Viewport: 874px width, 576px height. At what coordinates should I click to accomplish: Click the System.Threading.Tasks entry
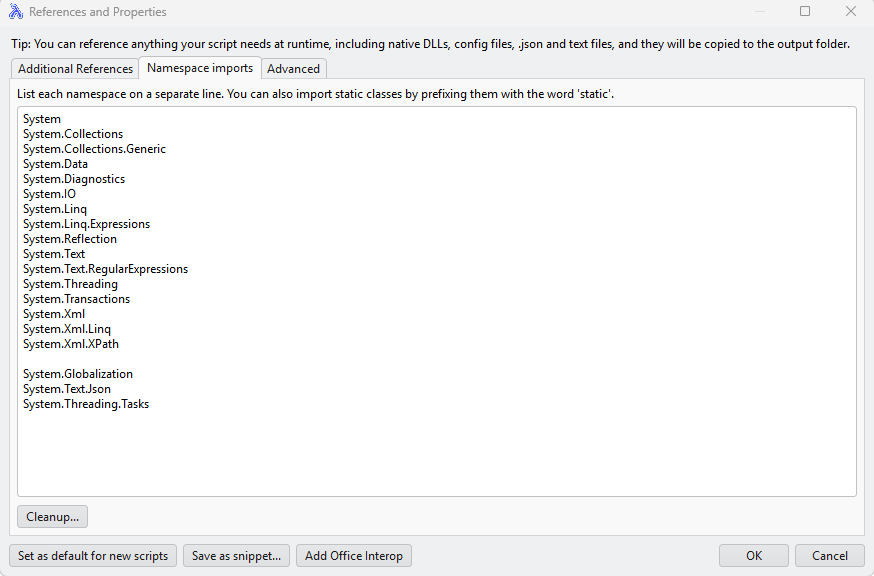[86, 404]
